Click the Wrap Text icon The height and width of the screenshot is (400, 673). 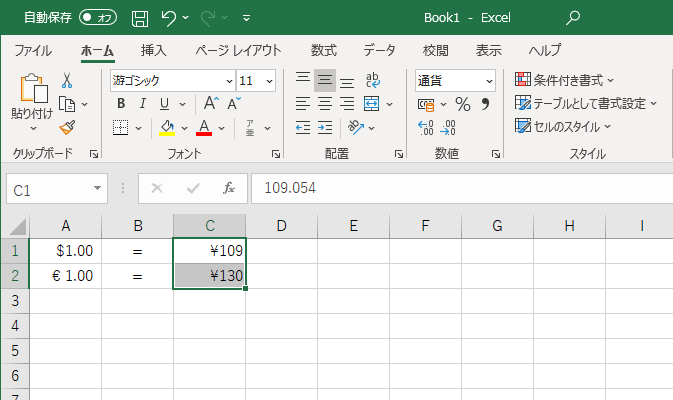(372, 80)
